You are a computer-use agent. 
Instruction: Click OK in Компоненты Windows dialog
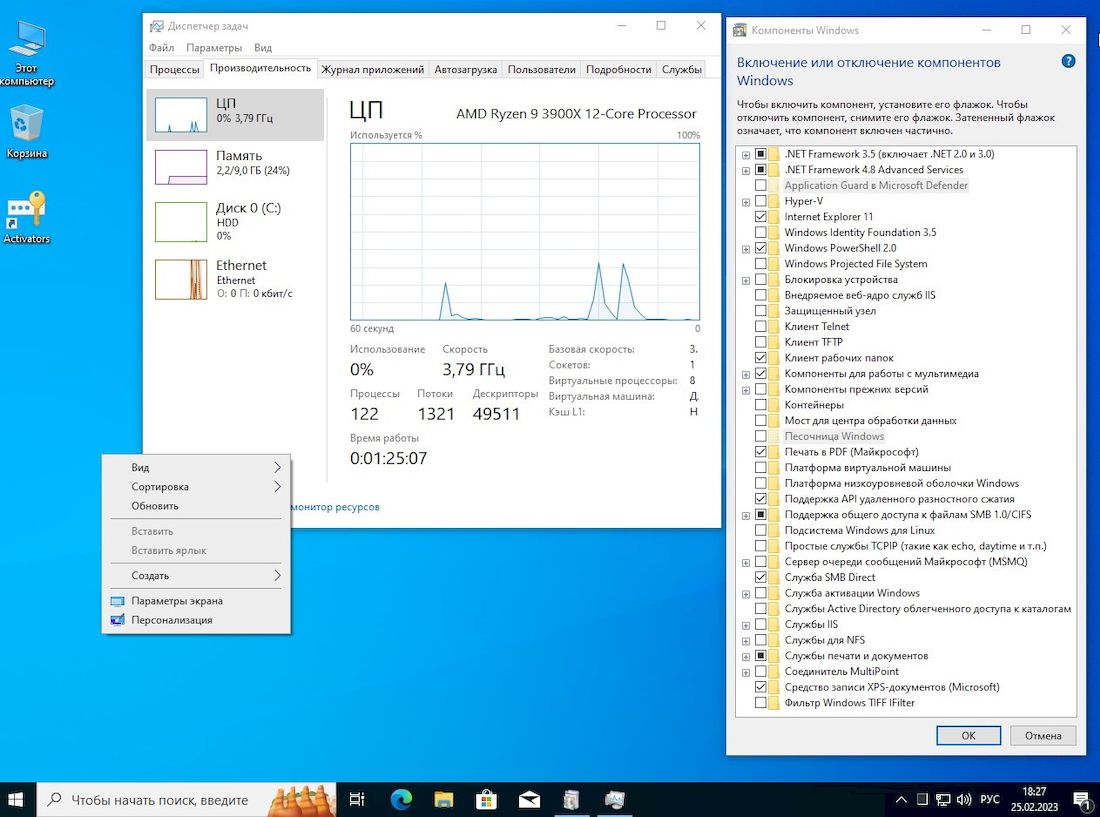(x=968, y=736)
